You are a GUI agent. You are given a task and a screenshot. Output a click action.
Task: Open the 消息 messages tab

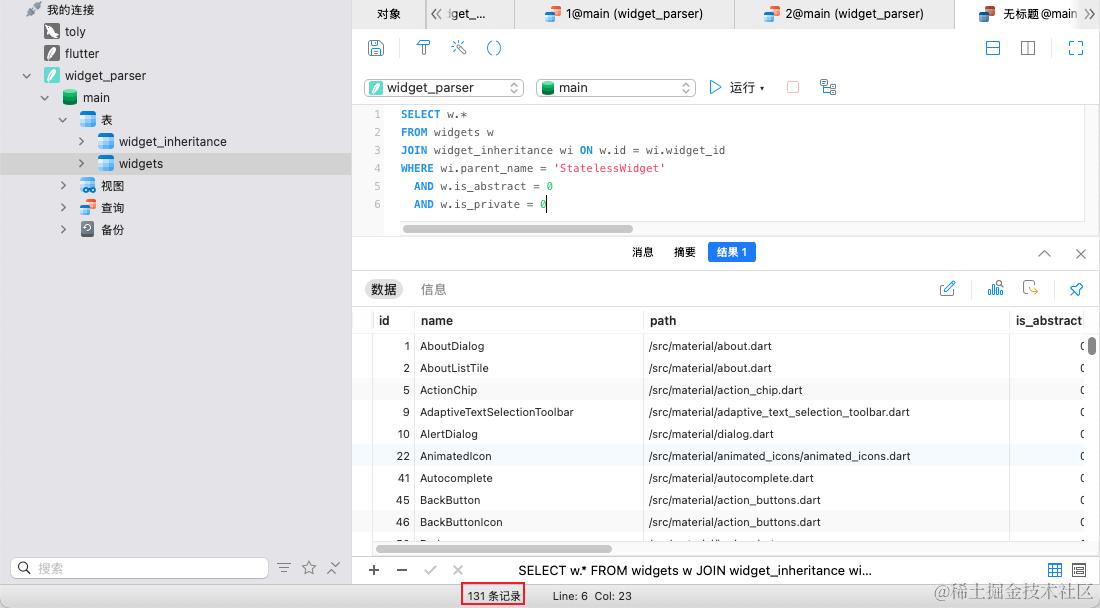click(643, 252)
